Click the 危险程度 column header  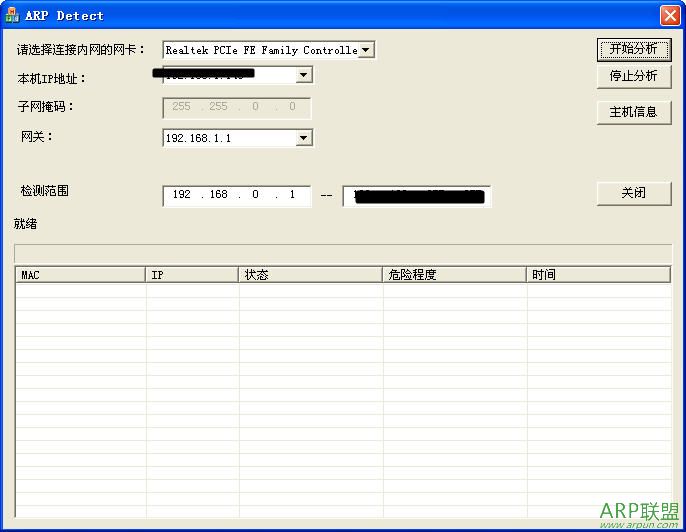click(454, 275)
